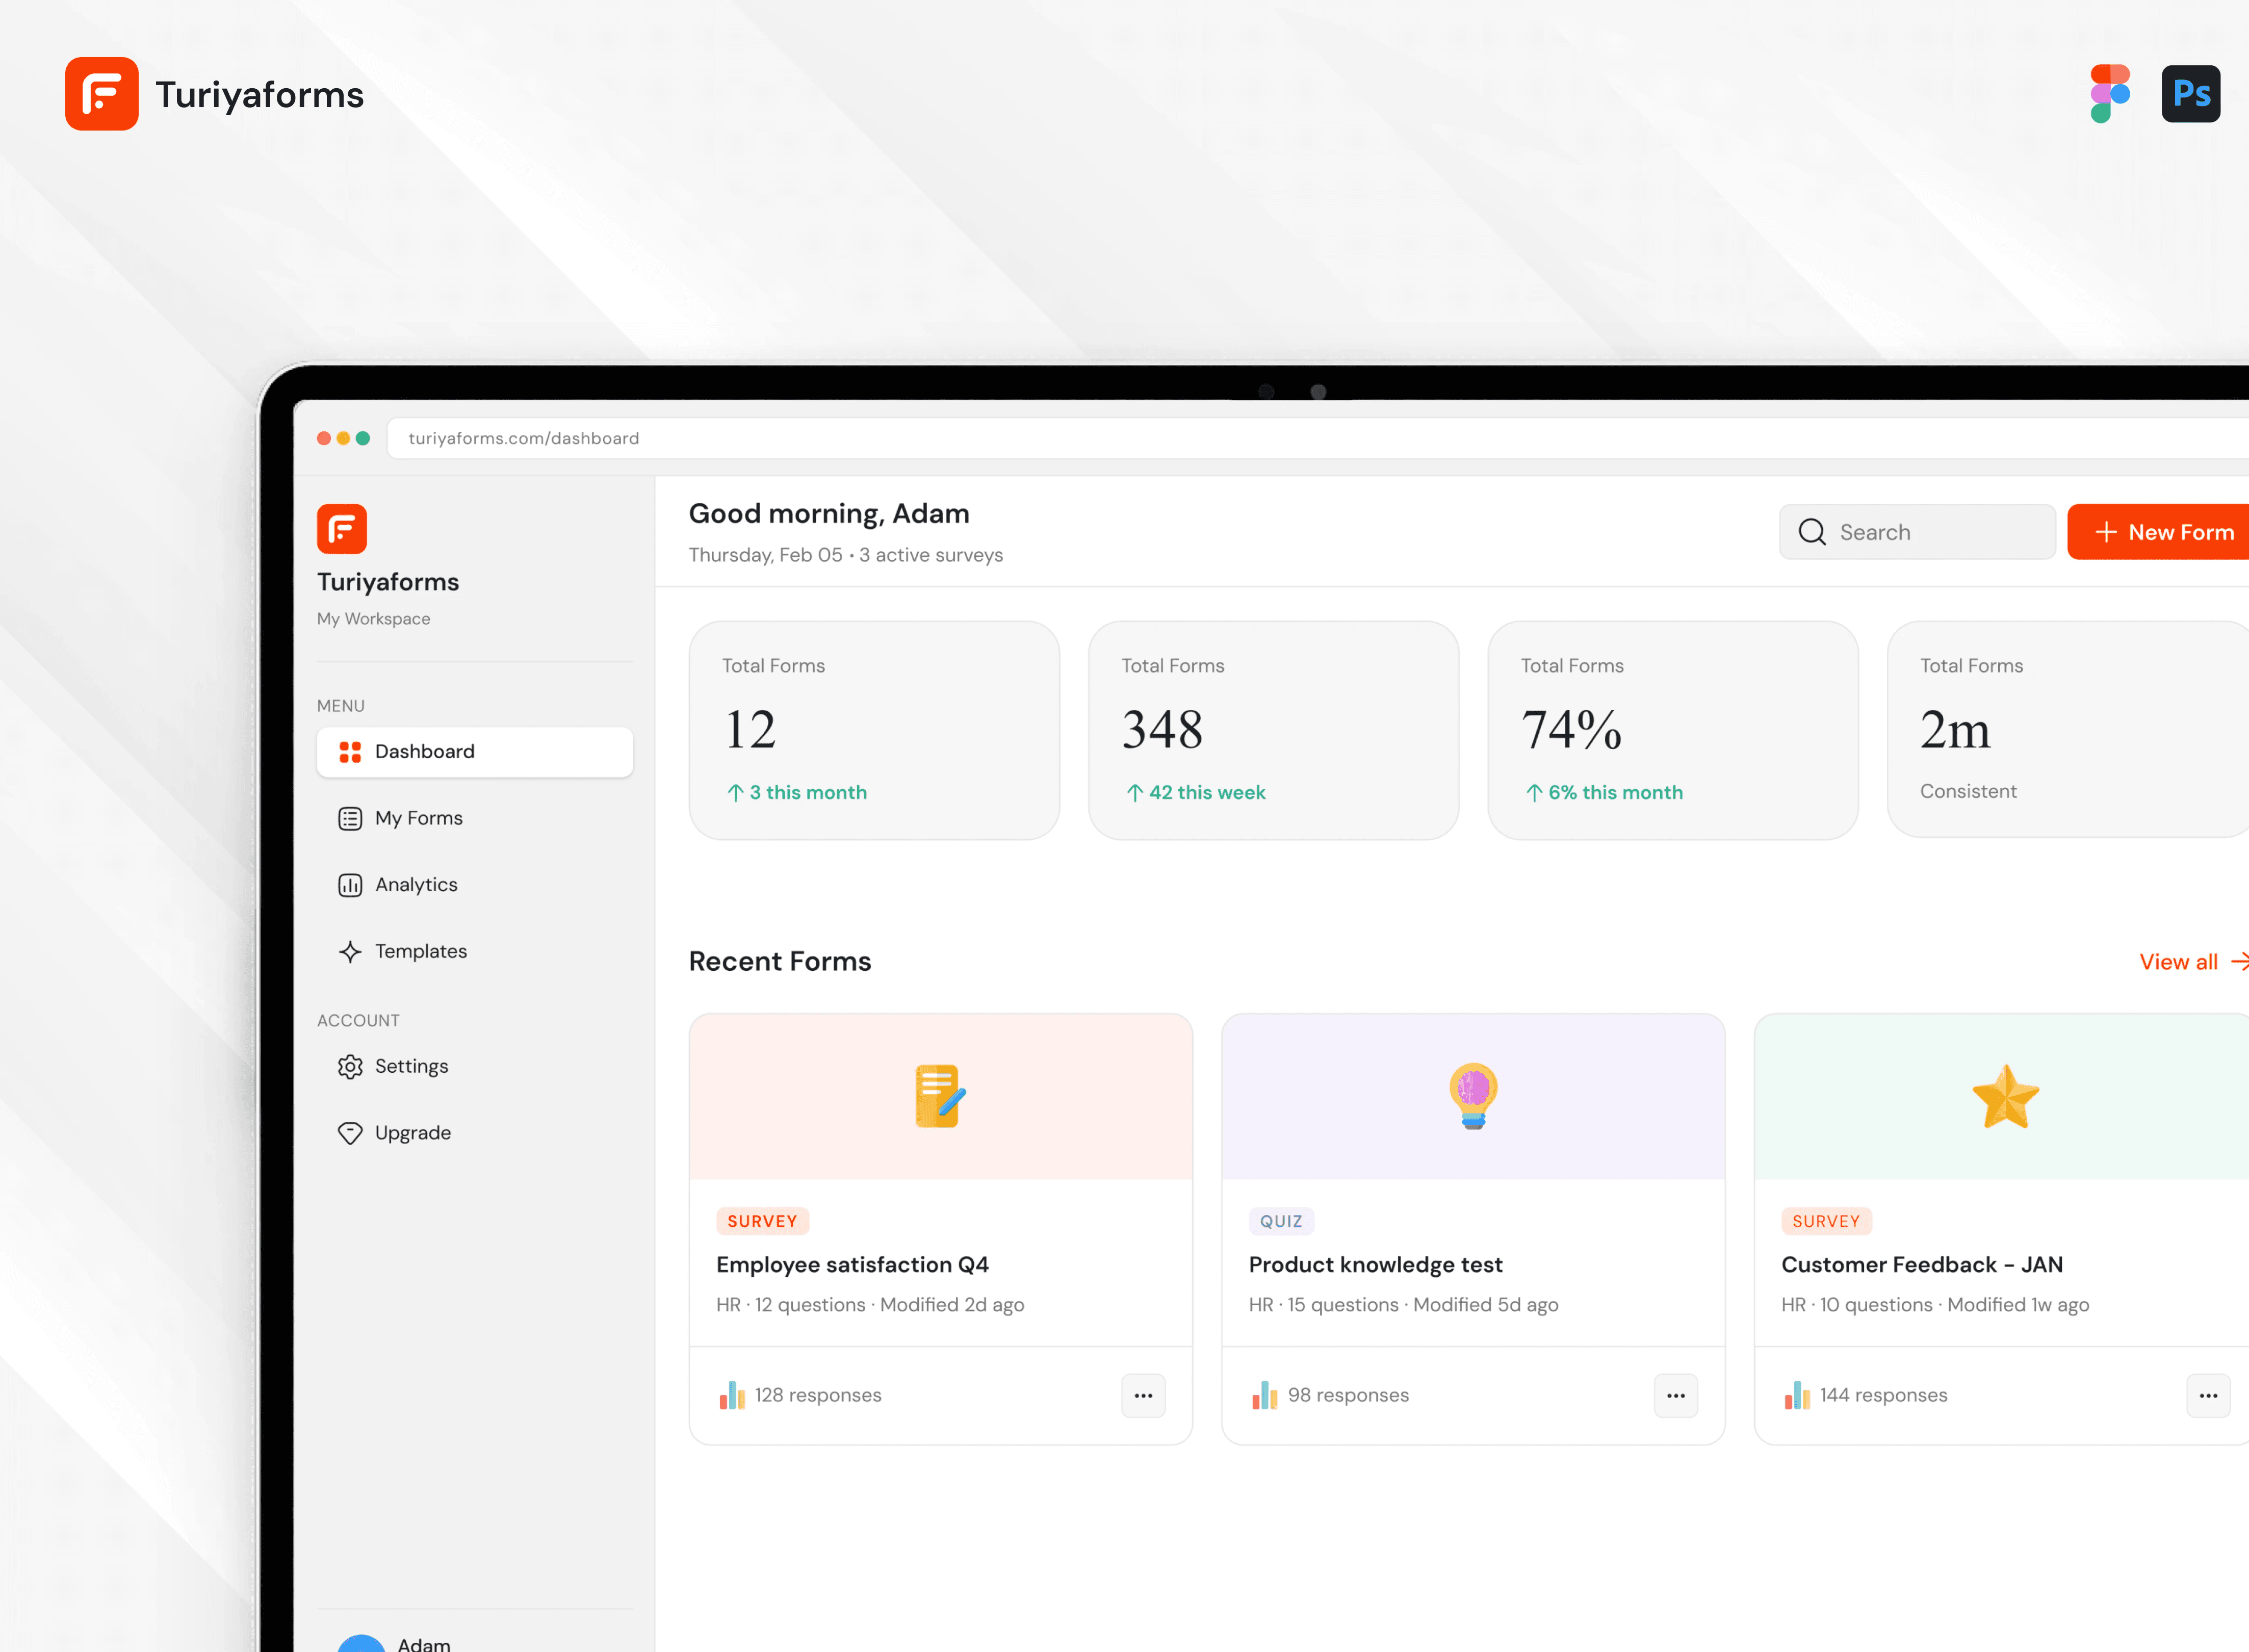Go to My Forms in sidebar
Viewport: 2249px width, 1652px height.
pos(418,819)
